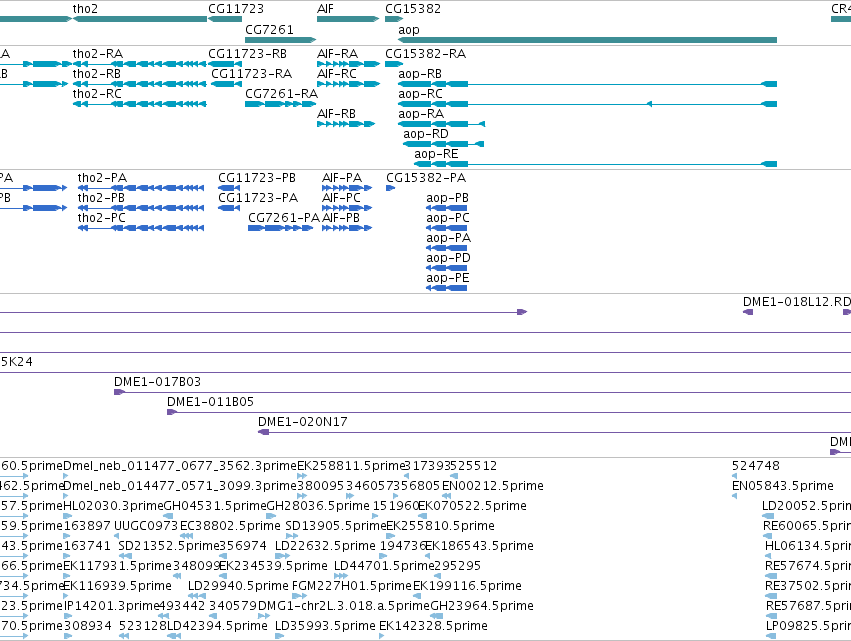
Task: Choose protein aop-PA
Action: [x=449, y=238]
